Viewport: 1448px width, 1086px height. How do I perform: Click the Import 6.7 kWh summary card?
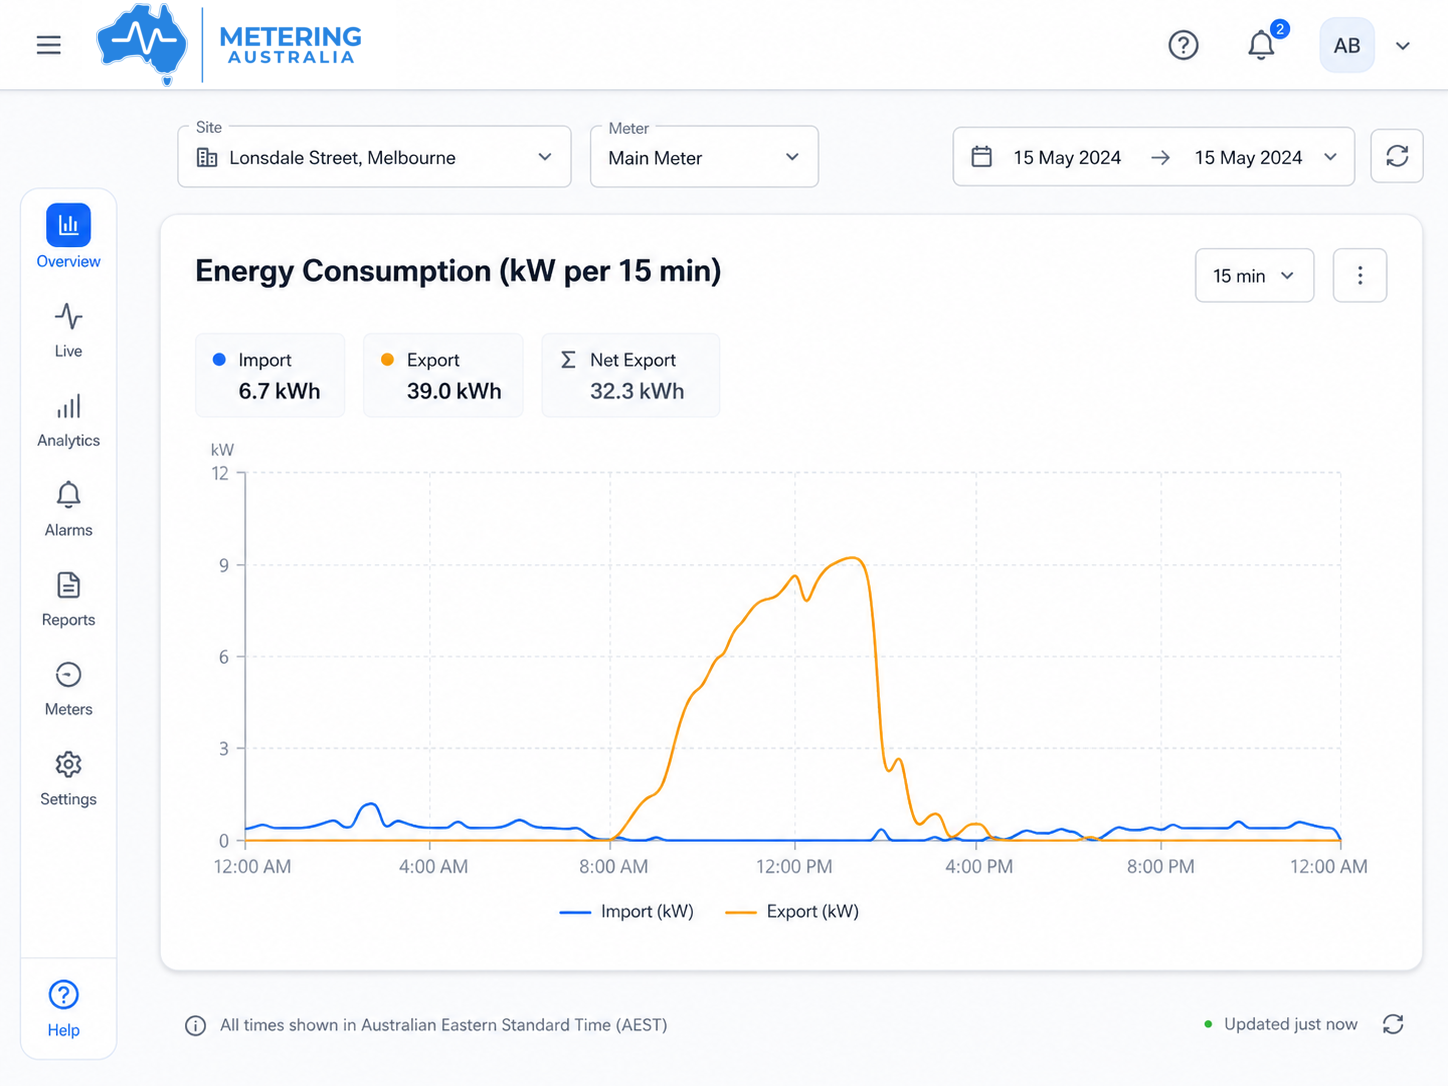(270, 375)
